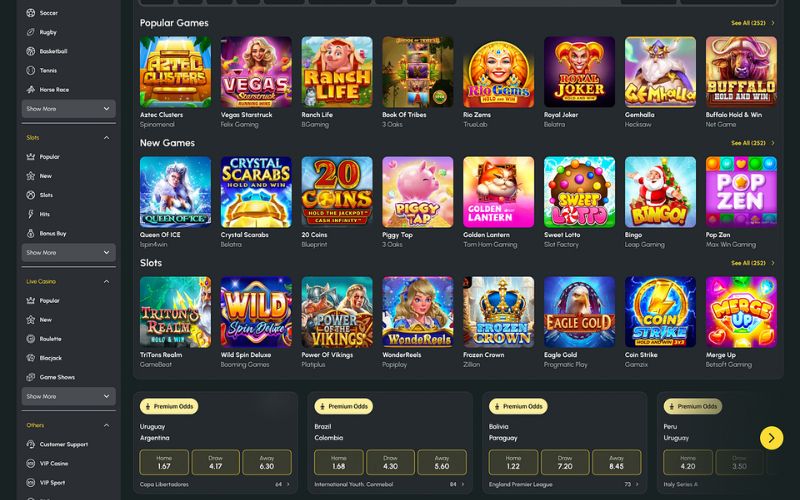Click the Soccer ball sidebar icon
Viewport: 800px width, 500px height.
31,13
